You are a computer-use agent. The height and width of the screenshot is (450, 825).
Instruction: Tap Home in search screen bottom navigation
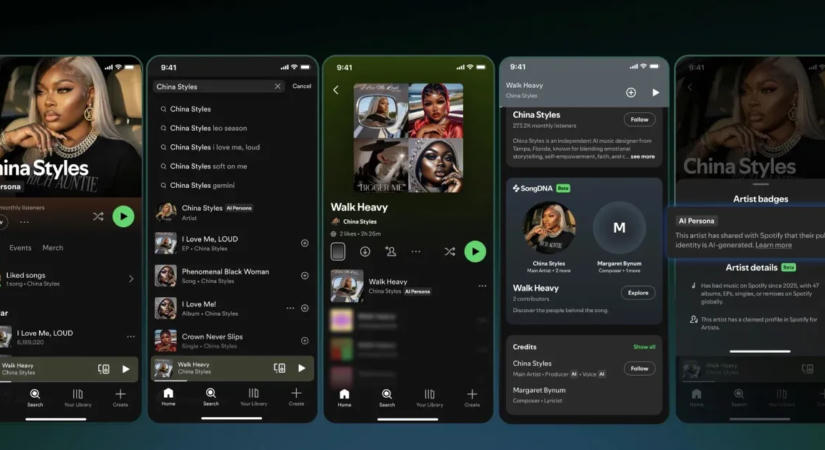pyautogui.click(x=168, y=396)
